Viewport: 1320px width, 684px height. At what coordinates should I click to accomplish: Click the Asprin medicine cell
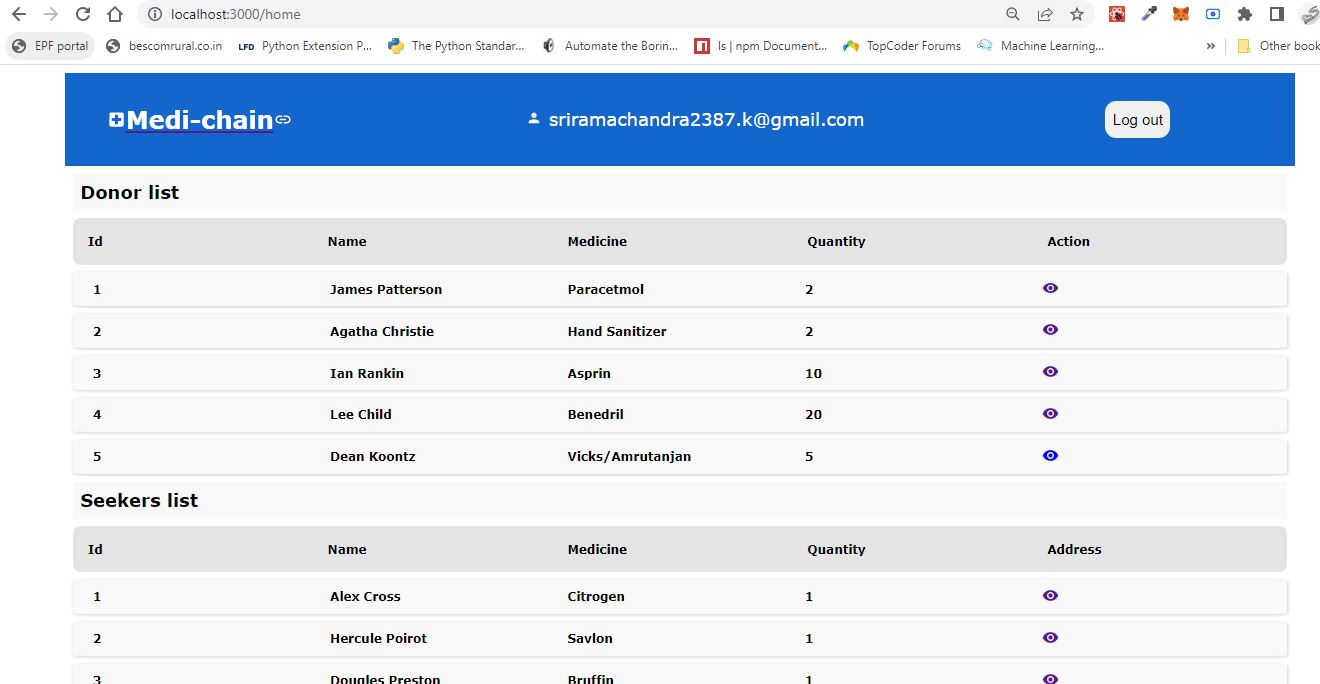pyautogui.click(x=589, y=374)
